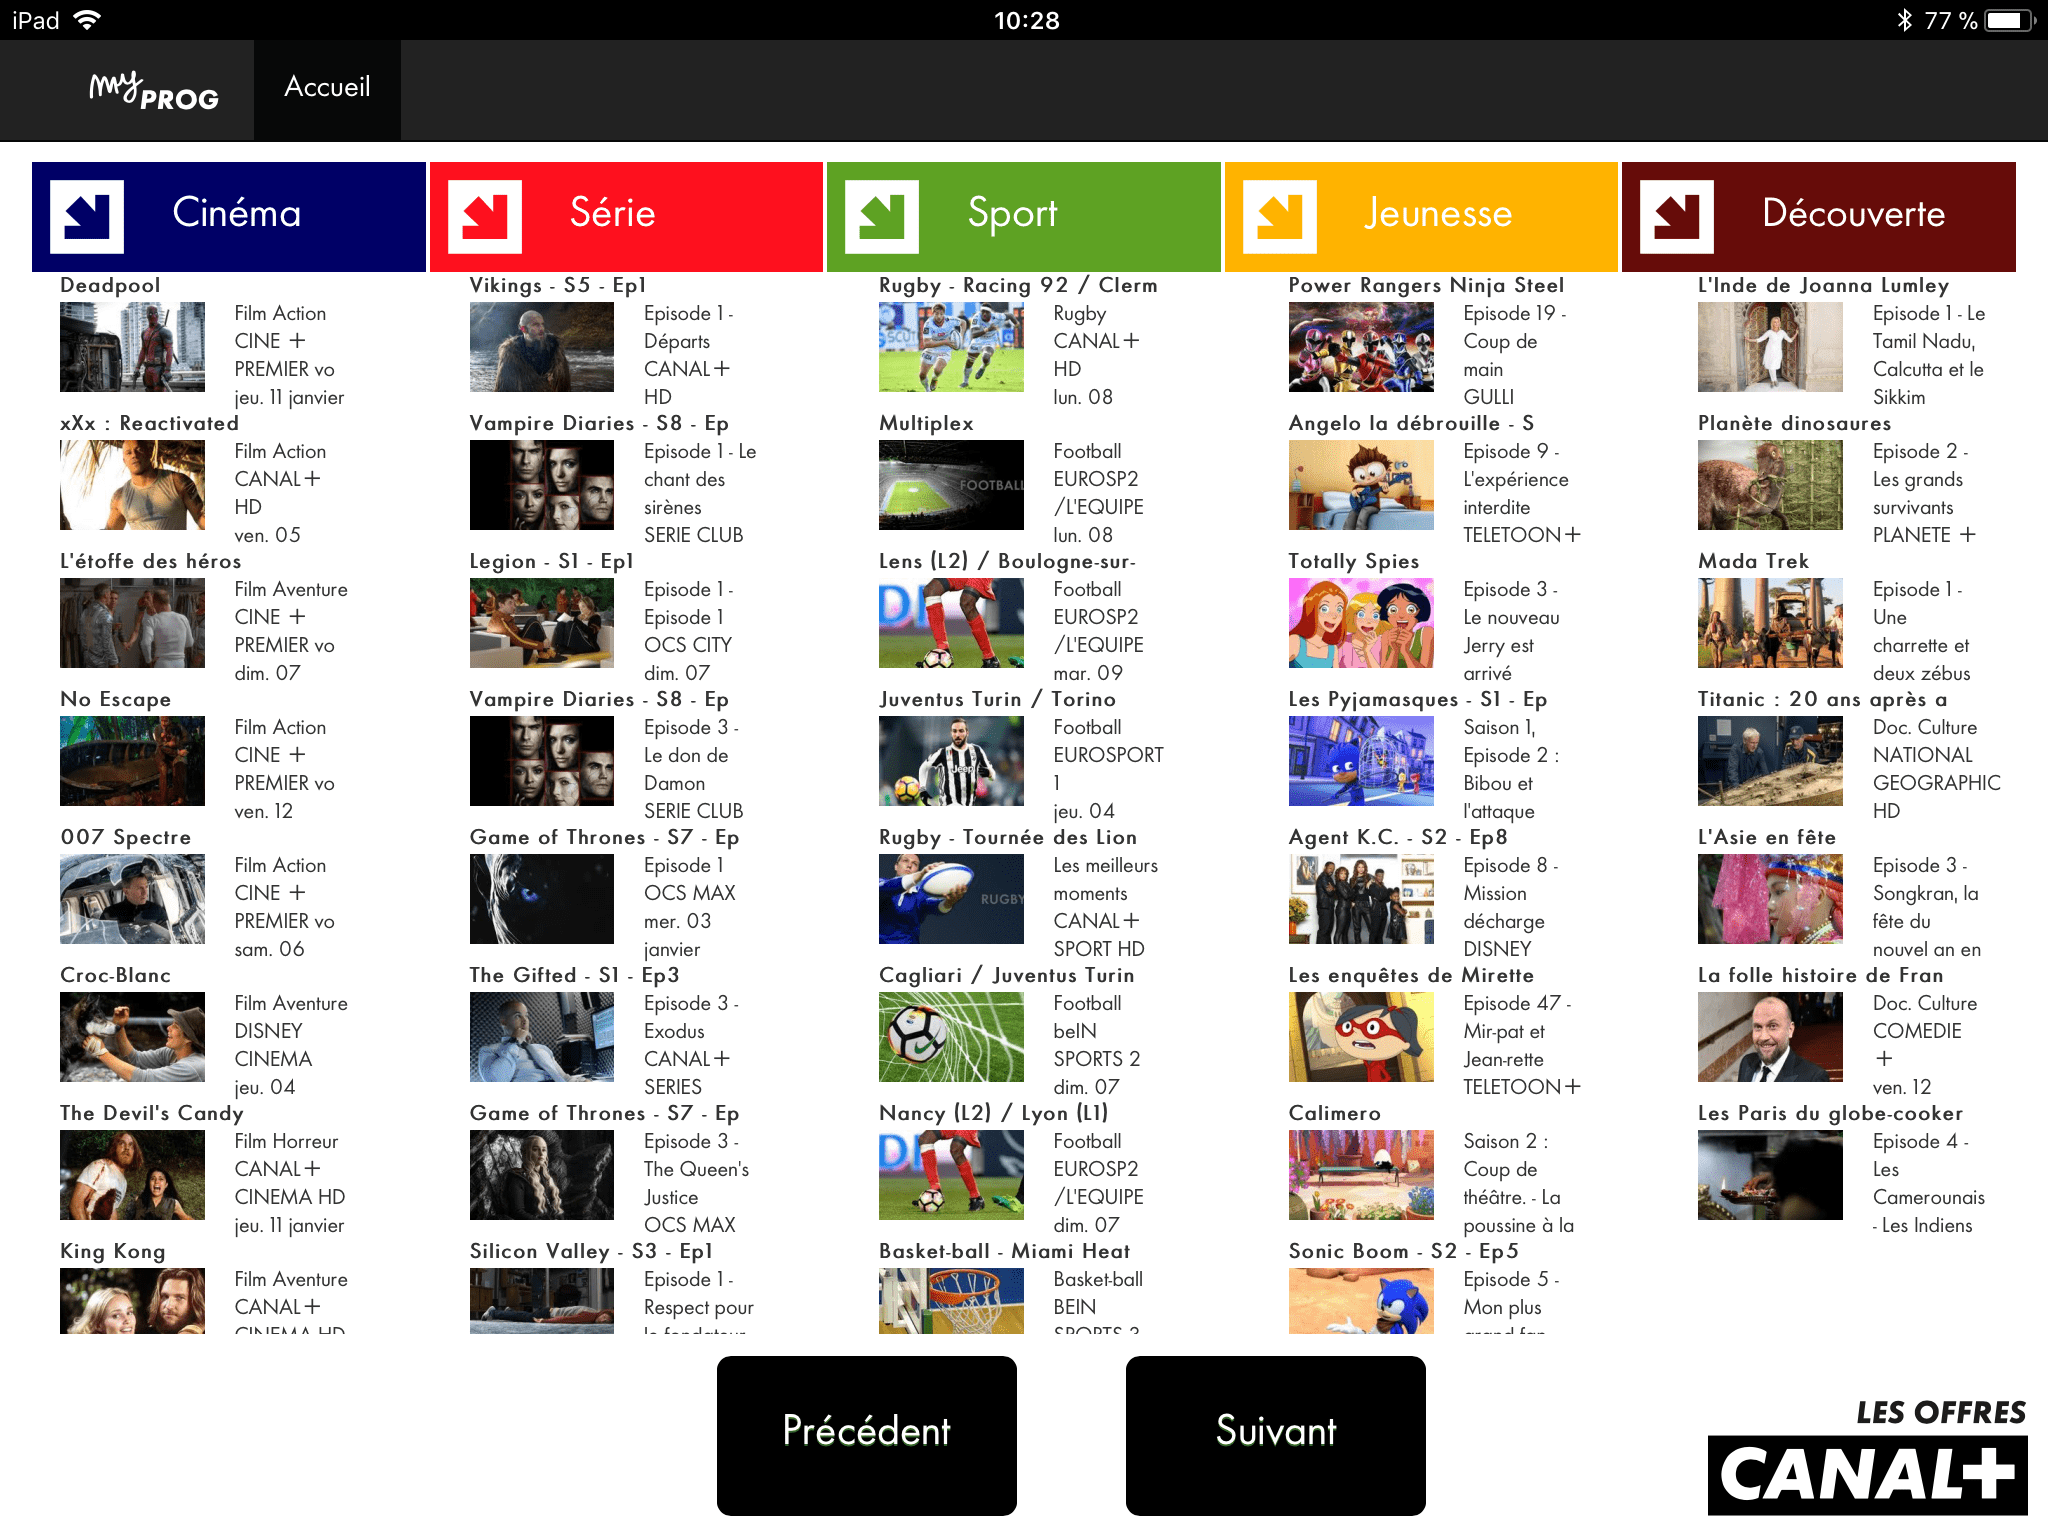Select the L'étoffe des héros thumbnail
The image size is (2048, 1536).
(x=132, y=623)
